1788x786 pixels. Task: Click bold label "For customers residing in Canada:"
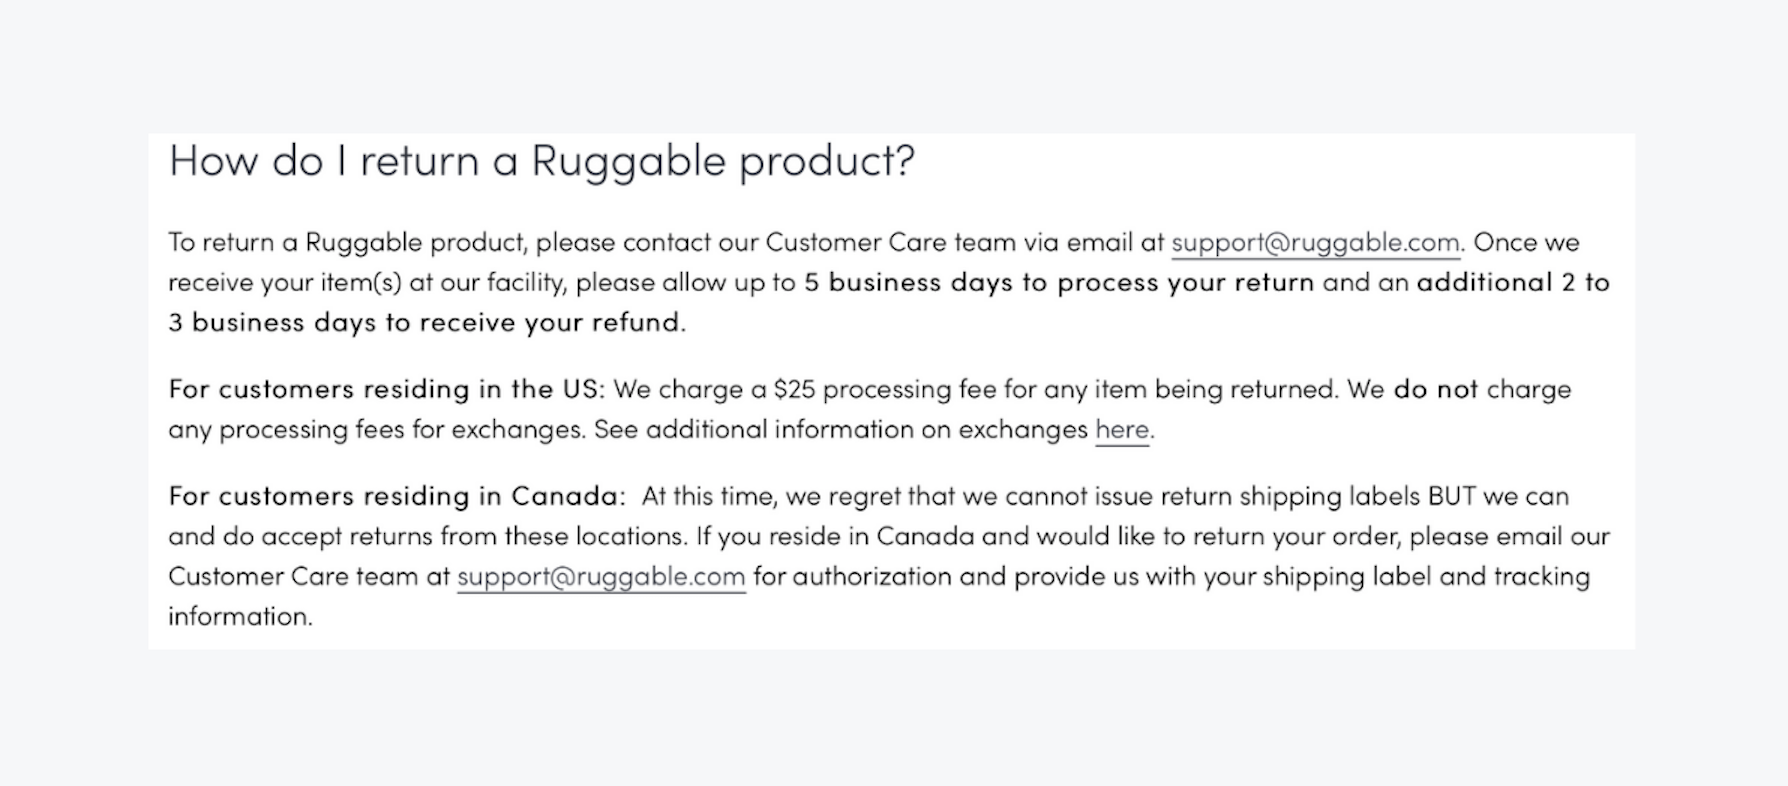pos(397,496)
